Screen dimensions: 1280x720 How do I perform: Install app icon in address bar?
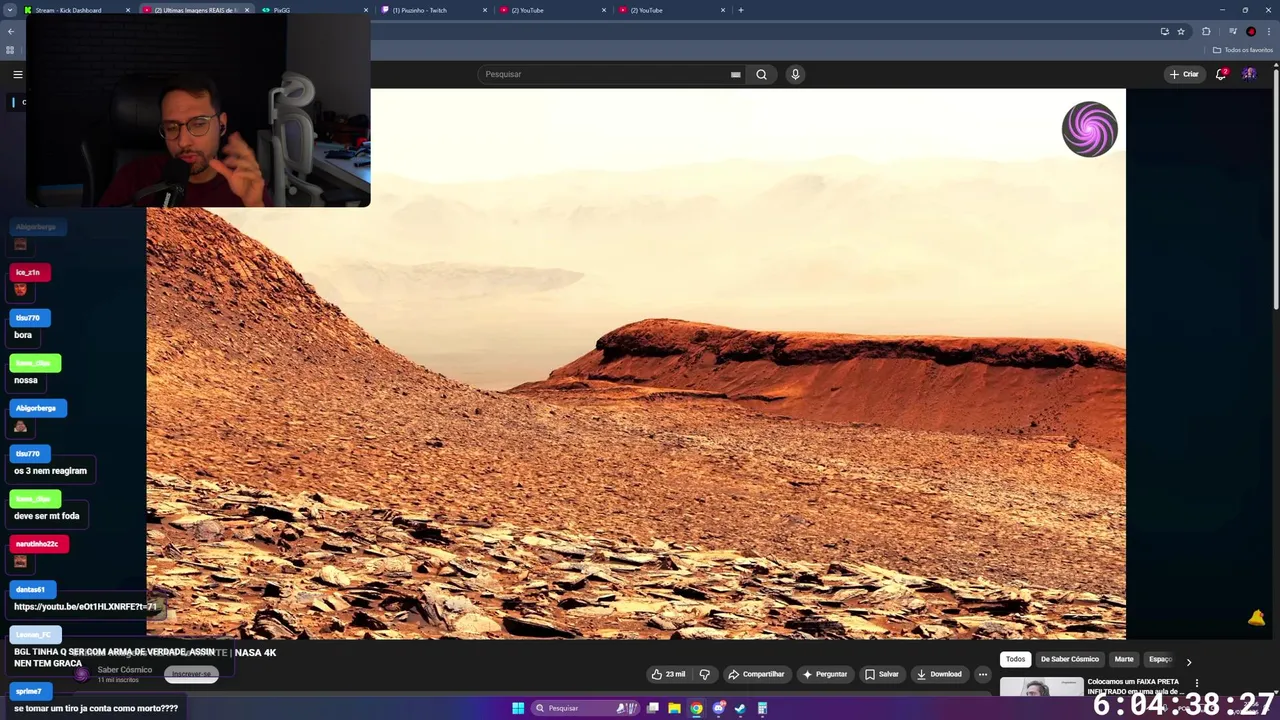pos(1164,31)
